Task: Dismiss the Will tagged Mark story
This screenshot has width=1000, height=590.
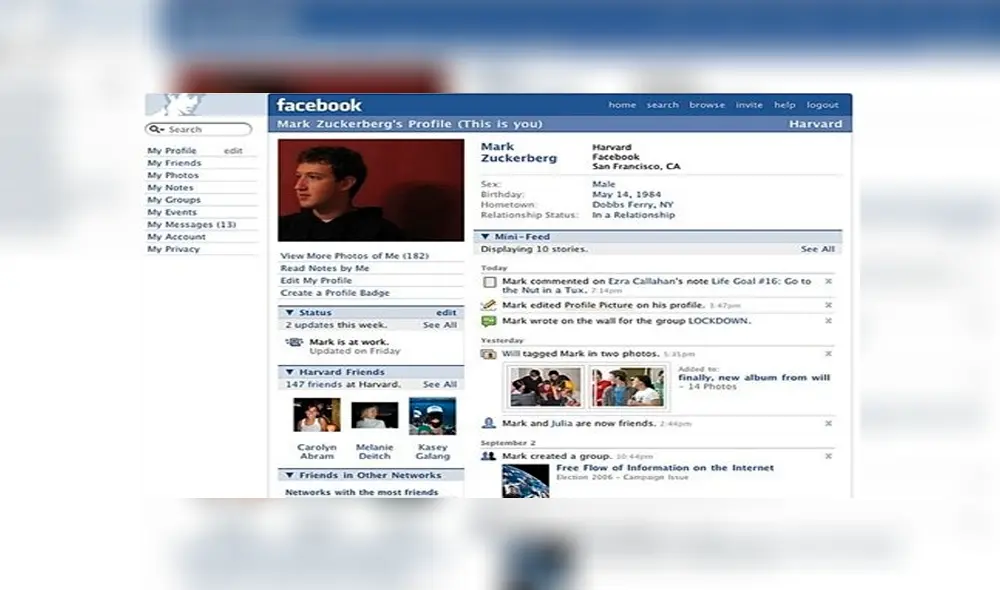Action: (x=827, y=353)
